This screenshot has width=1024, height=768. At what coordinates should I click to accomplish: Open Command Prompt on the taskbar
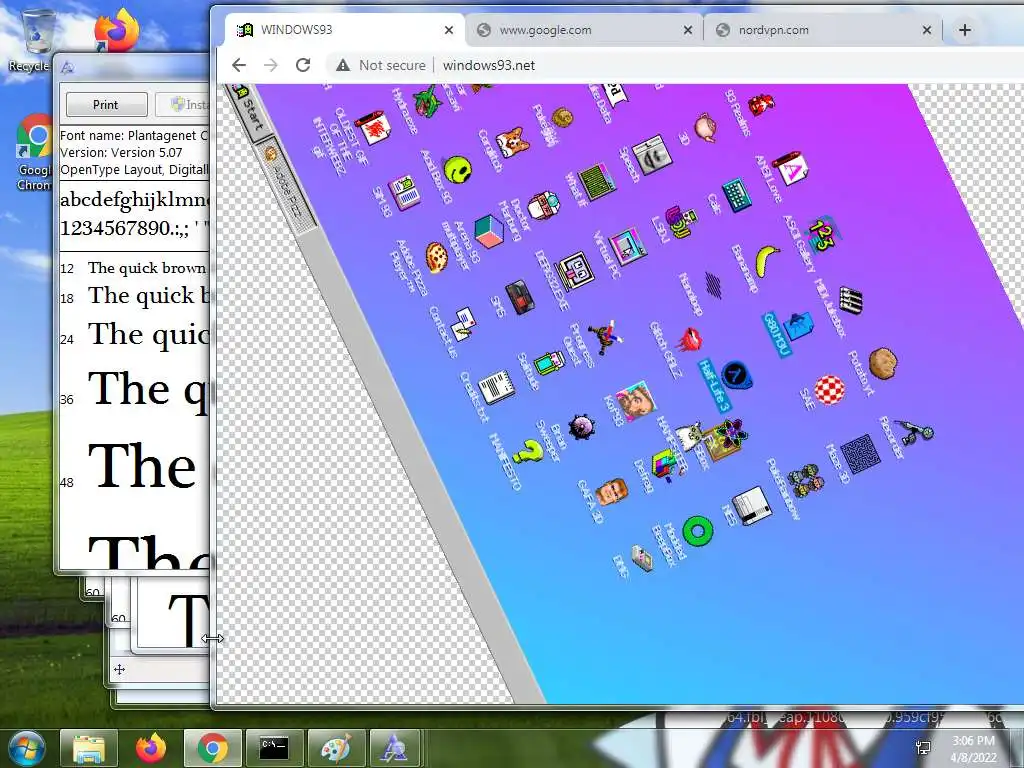[x=274, y=748]
